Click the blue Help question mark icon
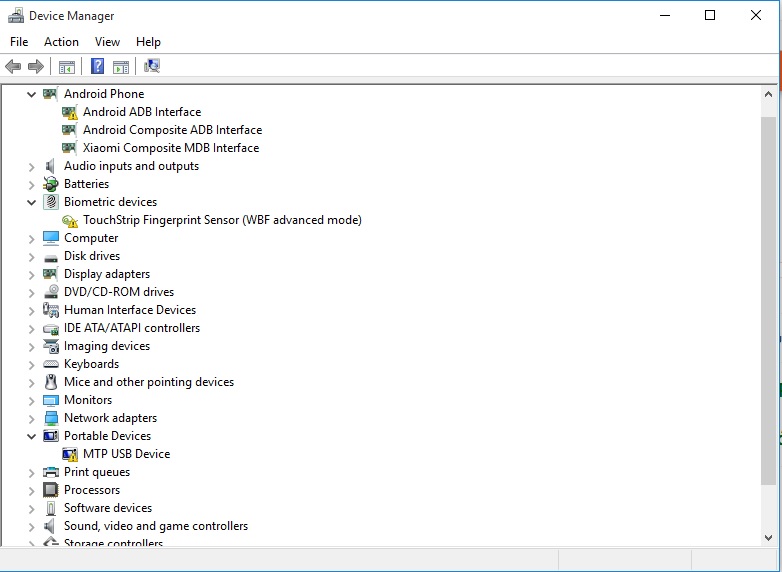782x572 pixels. click(x=97, y=67)
